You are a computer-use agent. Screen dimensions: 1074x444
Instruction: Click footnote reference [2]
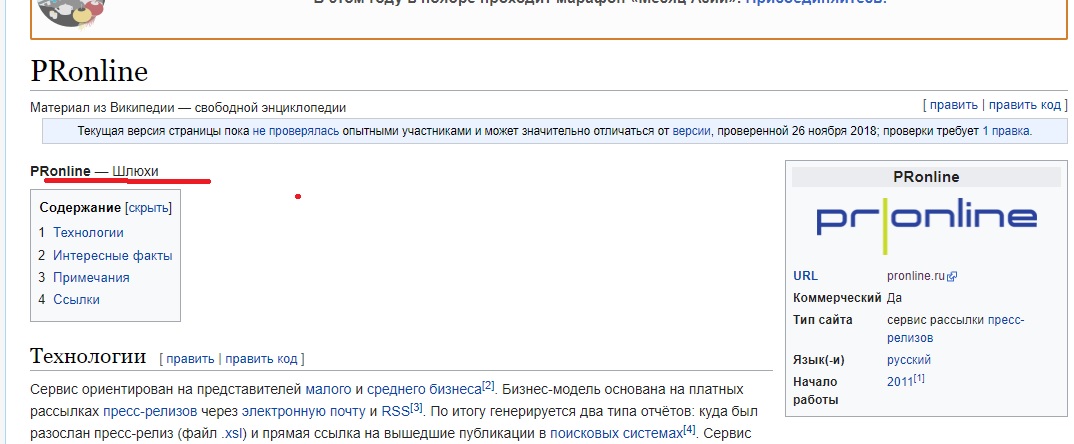pos(488,386)
